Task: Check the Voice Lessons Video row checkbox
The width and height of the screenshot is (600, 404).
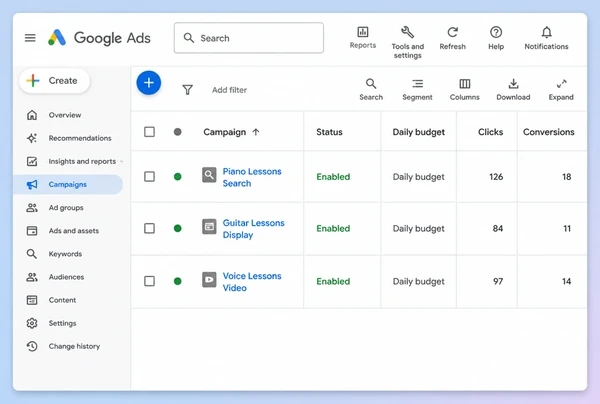Action: [x=149, y=281]
